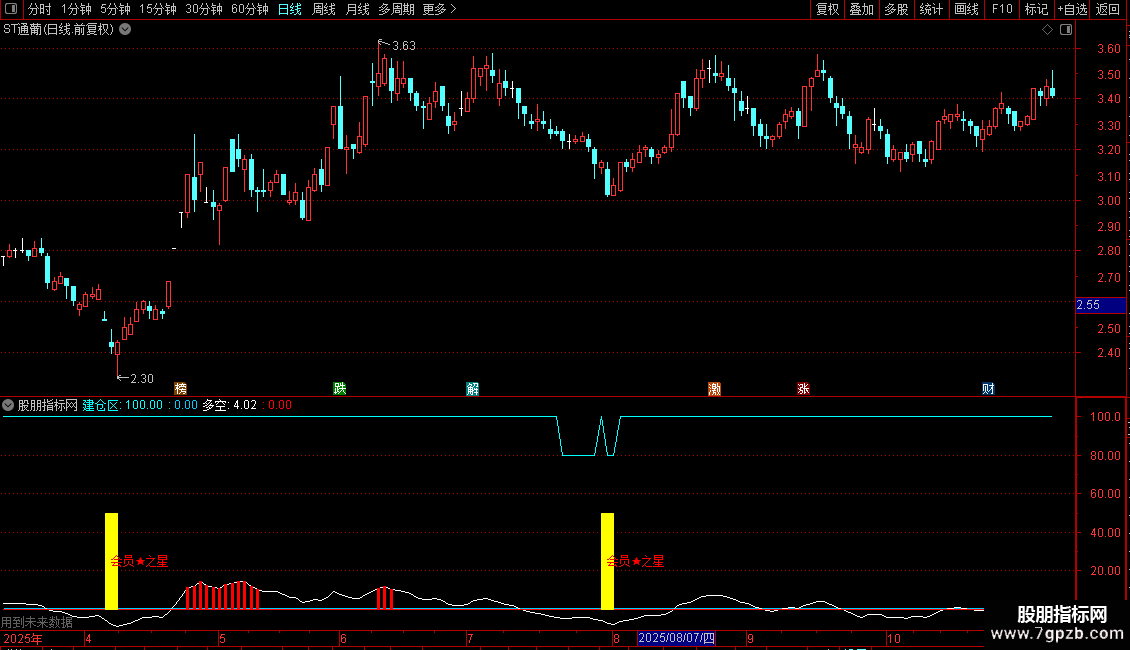
Task: Click the yellow 会员之星 signal bar in April
Action: point(111,561)
